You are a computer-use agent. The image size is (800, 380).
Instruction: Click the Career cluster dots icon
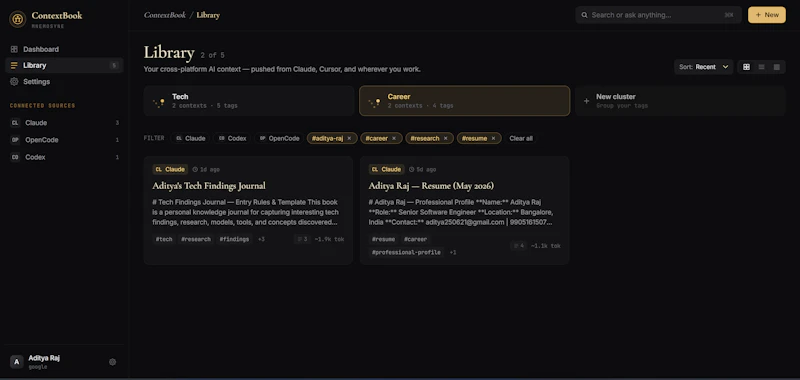374,103
